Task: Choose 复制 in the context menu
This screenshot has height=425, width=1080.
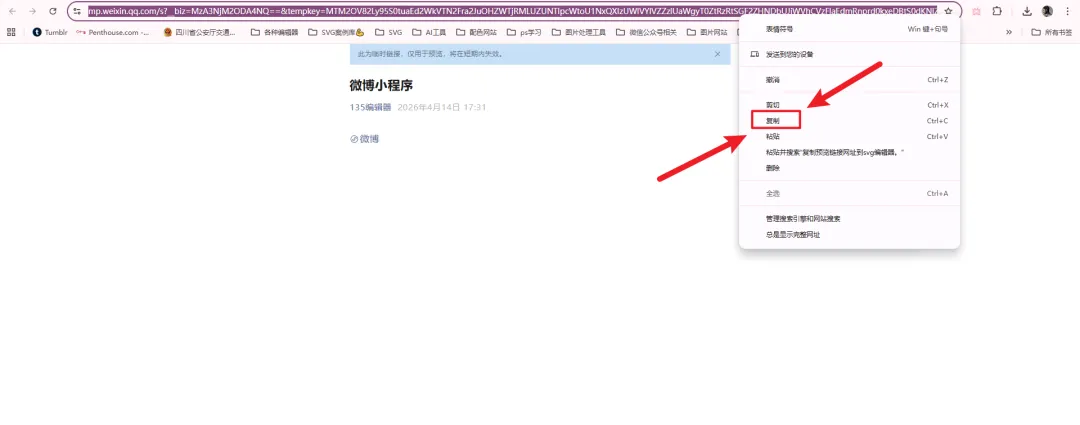Action: click(x=849, y=121)
